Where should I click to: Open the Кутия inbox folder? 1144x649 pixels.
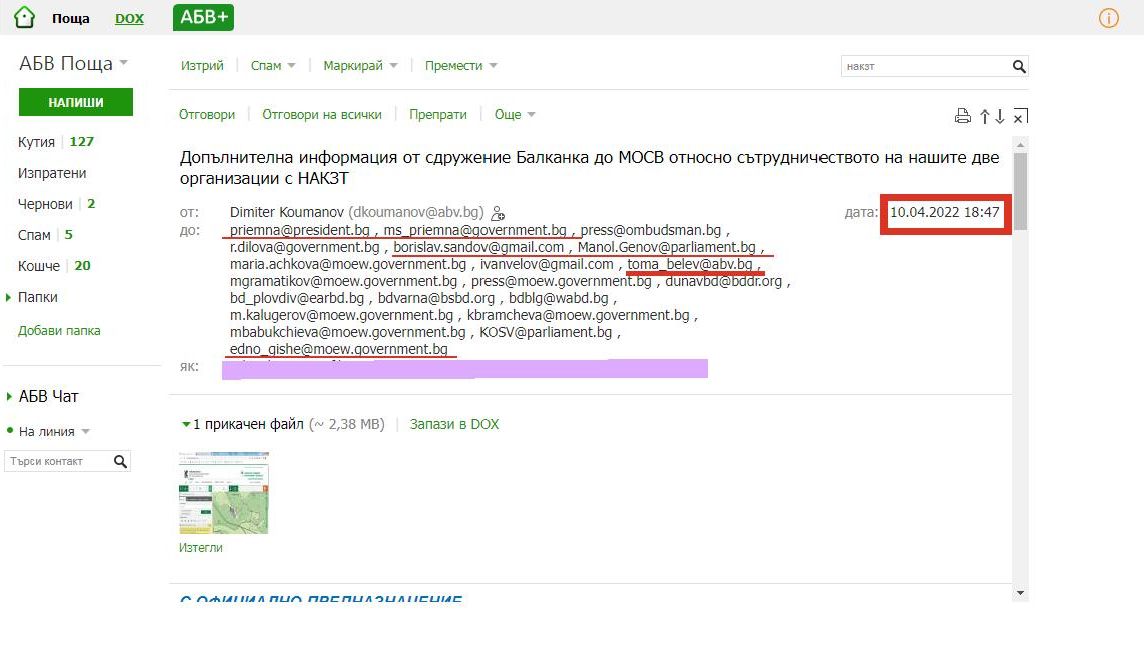[x=36, y=142]
